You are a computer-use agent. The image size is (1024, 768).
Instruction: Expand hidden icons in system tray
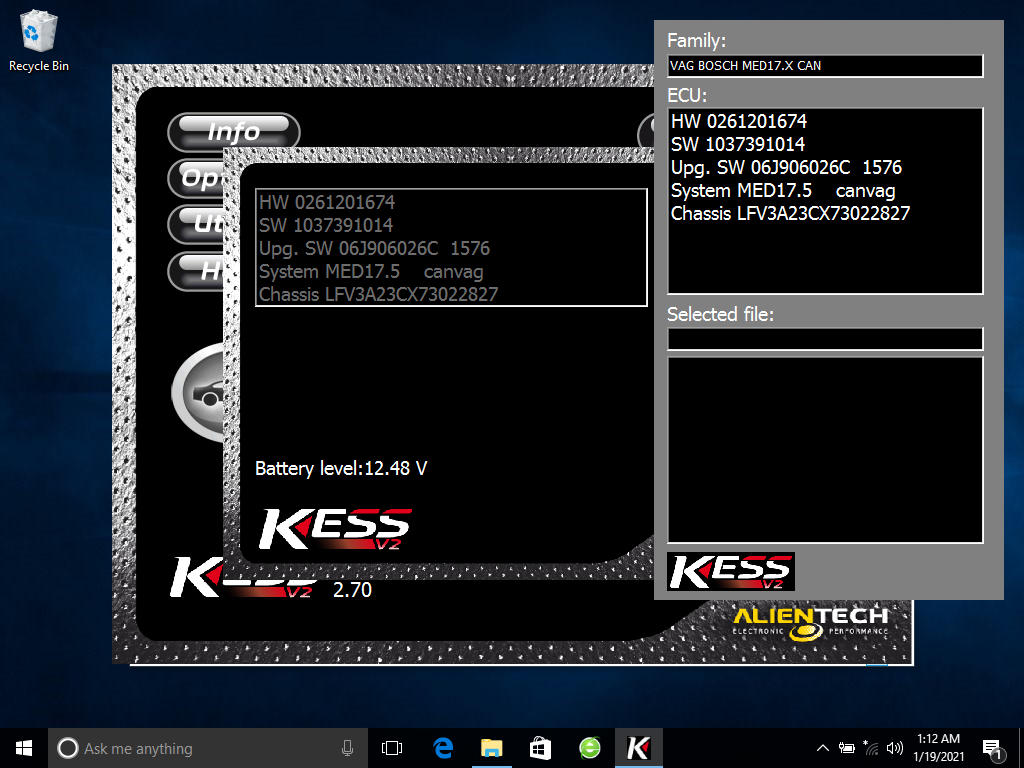point(822,747)
